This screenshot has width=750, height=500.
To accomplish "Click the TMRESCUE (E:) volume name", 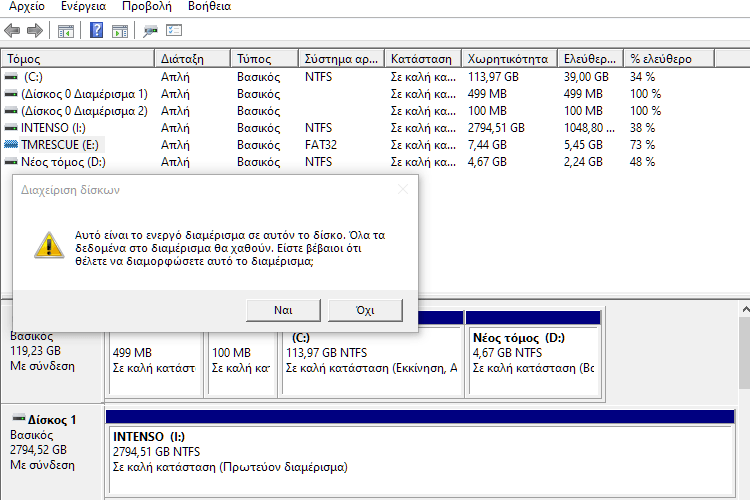I will 60,144.
